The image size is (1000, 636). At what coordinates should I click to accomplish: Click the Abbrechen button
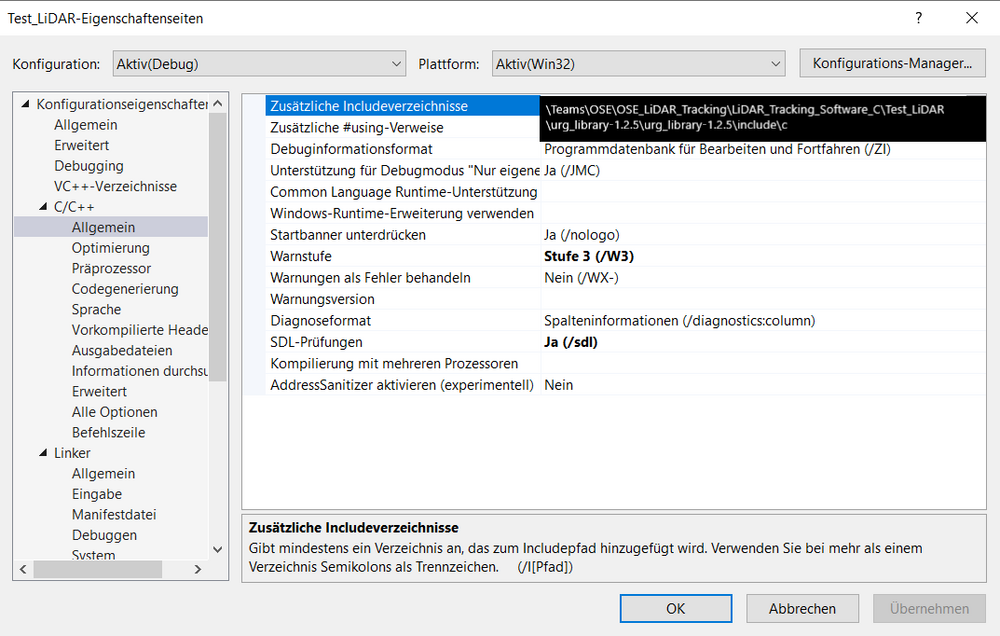click(802, 608)
